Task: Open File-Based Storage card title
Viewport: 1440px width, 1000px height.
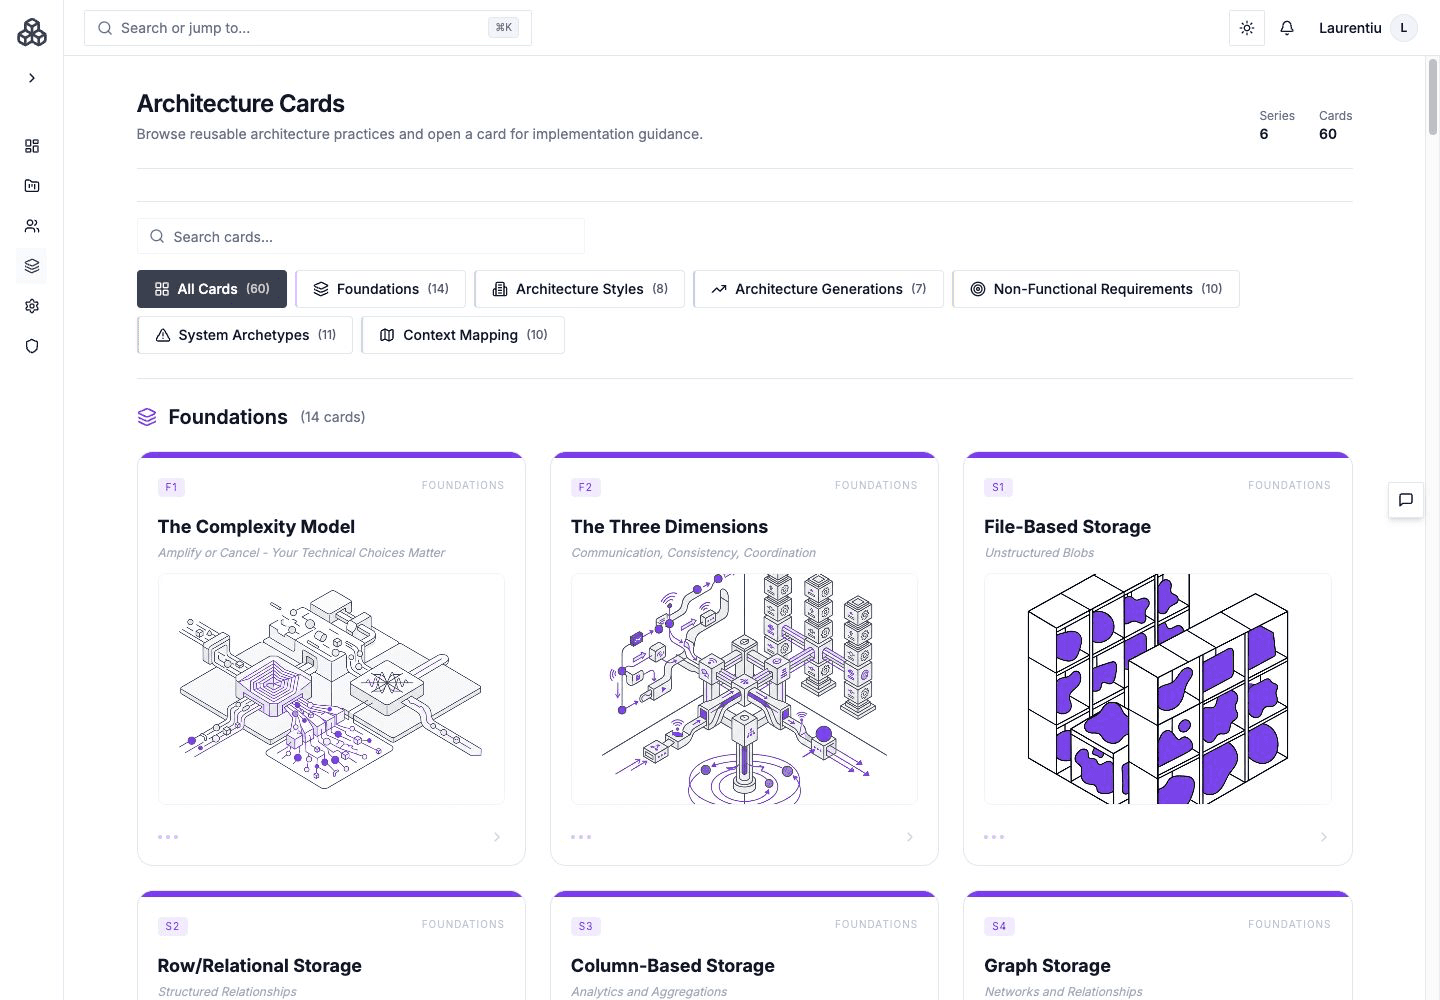Action: [x=1067, y=527]
